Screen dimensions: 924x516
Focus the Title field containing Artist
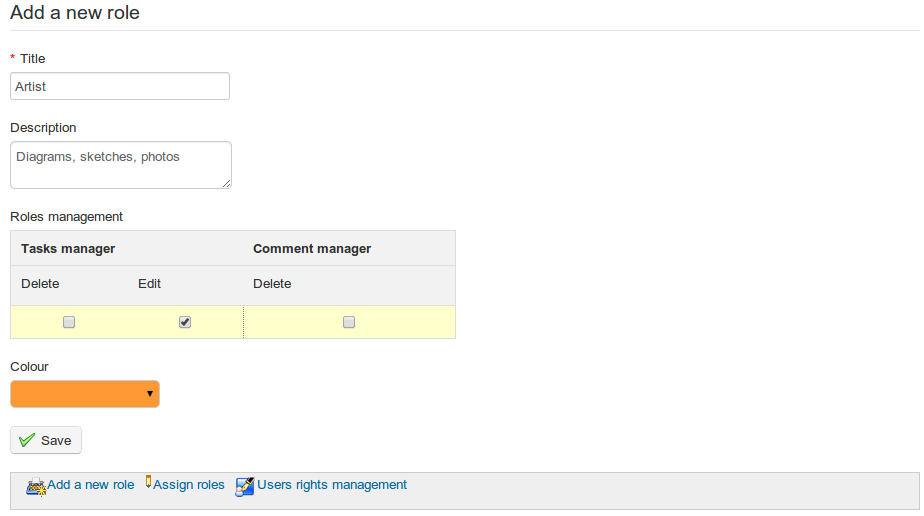tap(120, 86)
